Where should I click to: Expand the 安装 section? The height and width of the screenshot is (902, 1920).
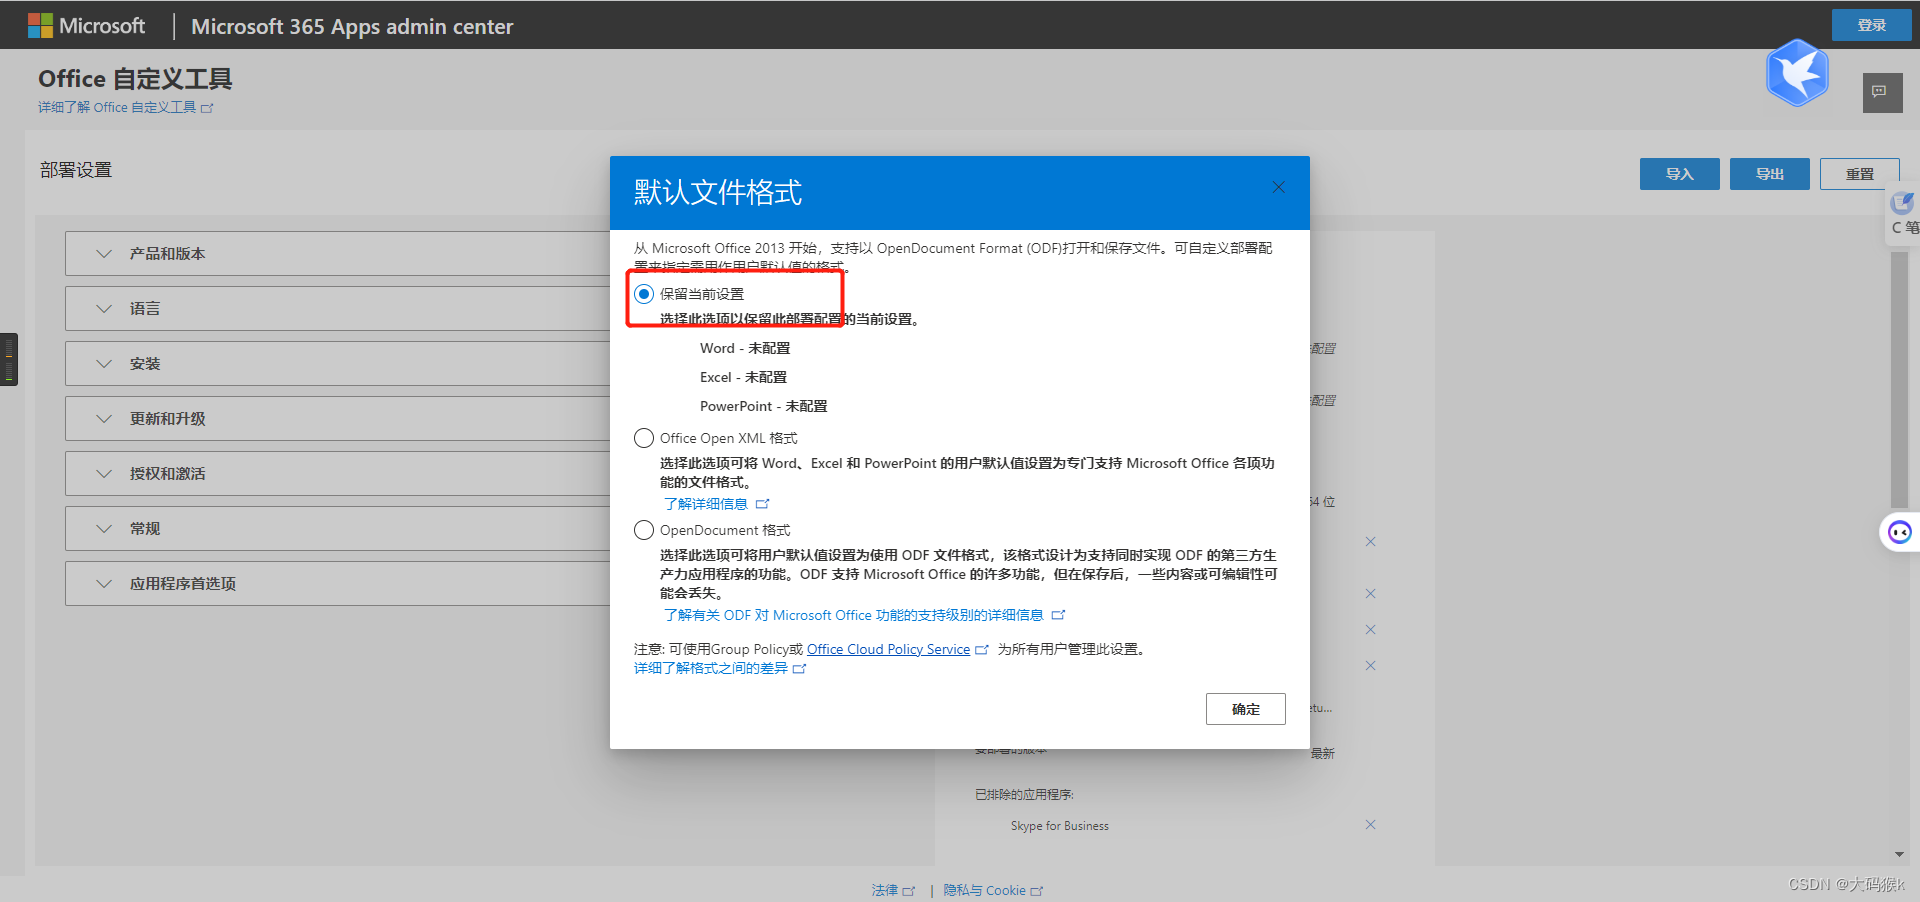pyautogui.click(x=338, y=364)
